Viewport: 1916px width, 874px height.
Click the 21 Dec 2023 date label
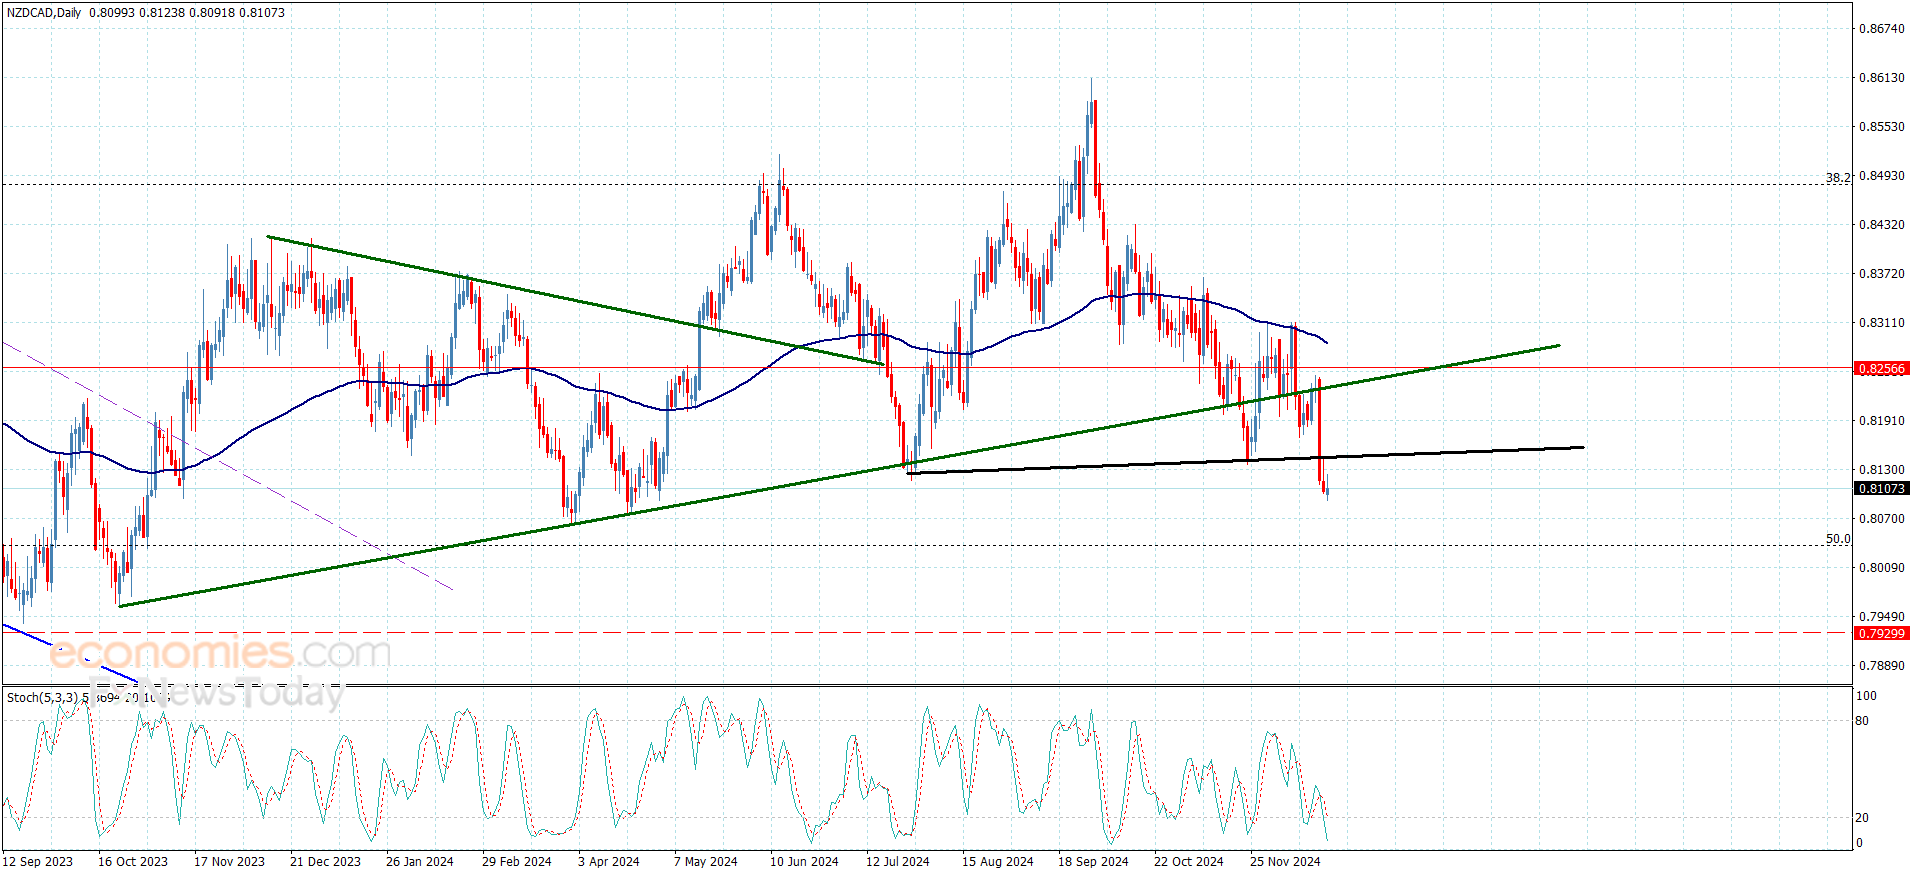[x=325, y=861]
